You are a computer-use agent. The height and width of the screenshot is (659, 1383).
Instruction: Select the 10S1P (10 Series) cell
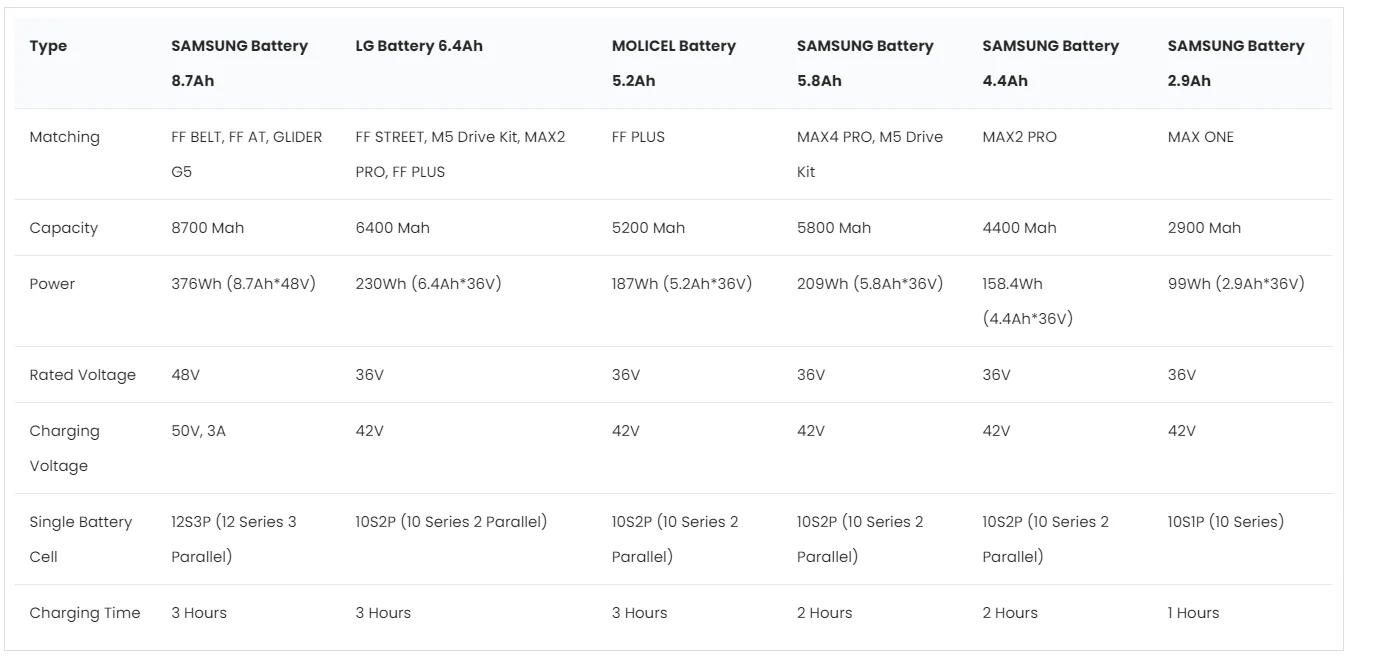coord(1225,522)
